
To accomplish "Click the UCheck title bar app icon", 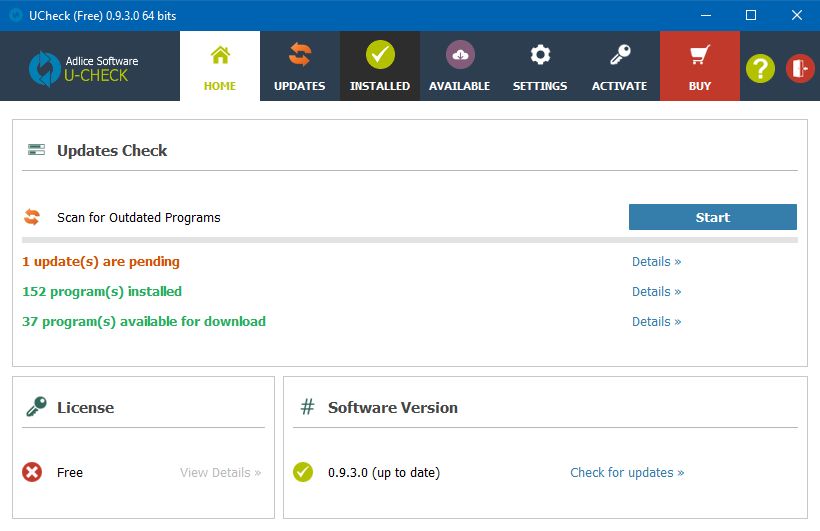I will (x=16, y=15).
